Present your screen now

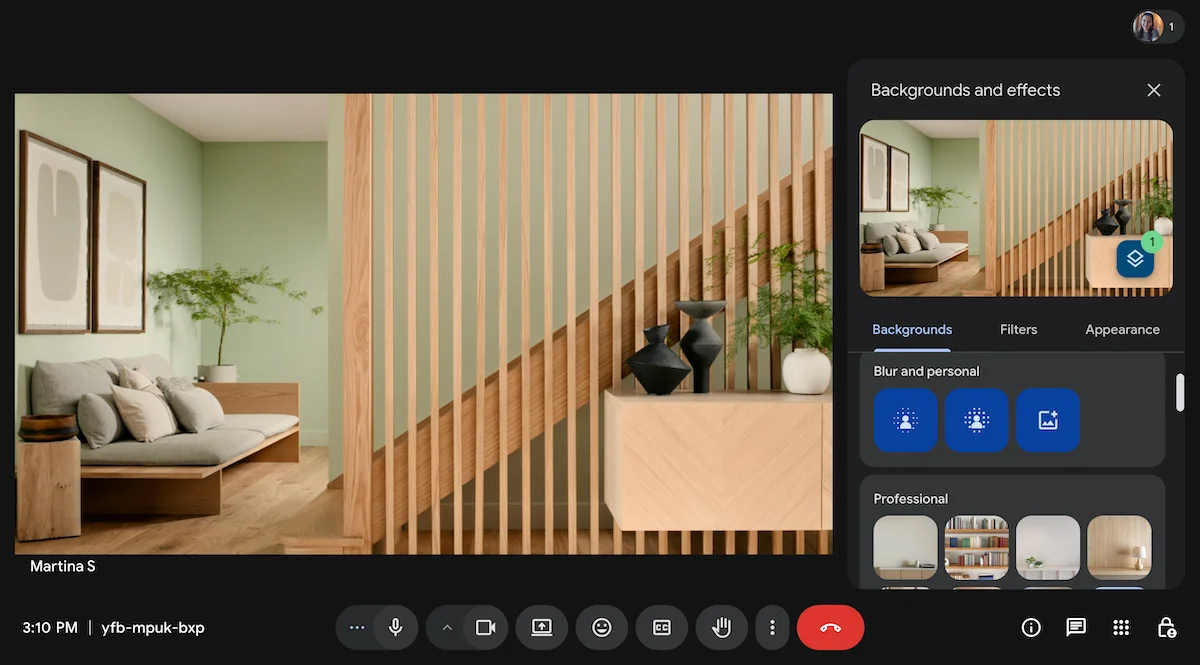[x=542, y=627]
